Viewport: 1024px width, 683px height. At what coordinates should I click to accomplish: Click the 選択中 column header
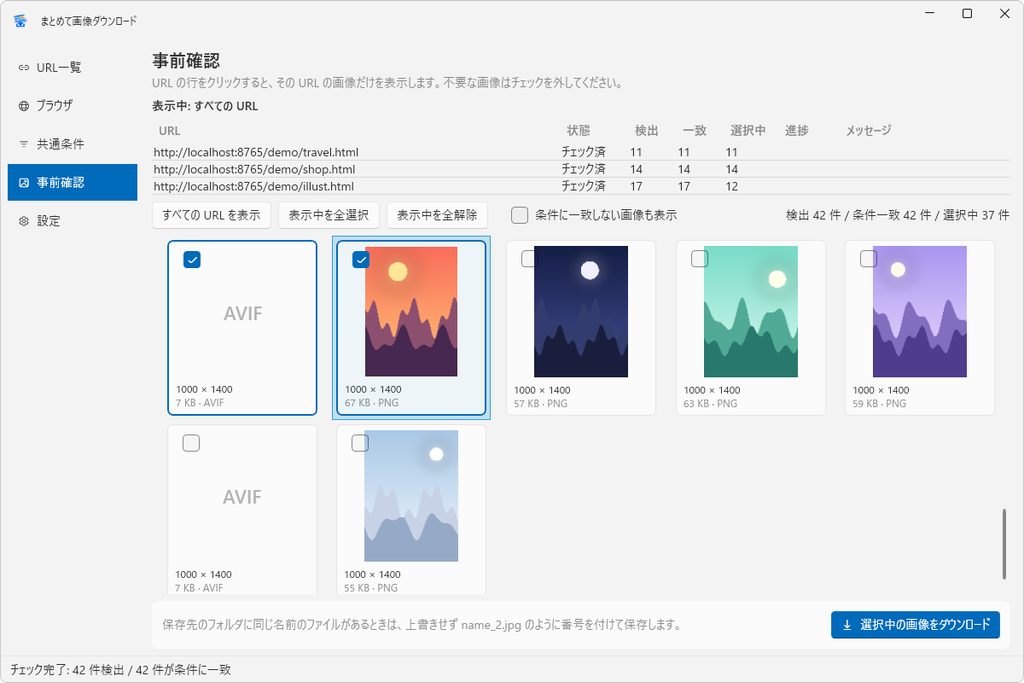[748, 131]
